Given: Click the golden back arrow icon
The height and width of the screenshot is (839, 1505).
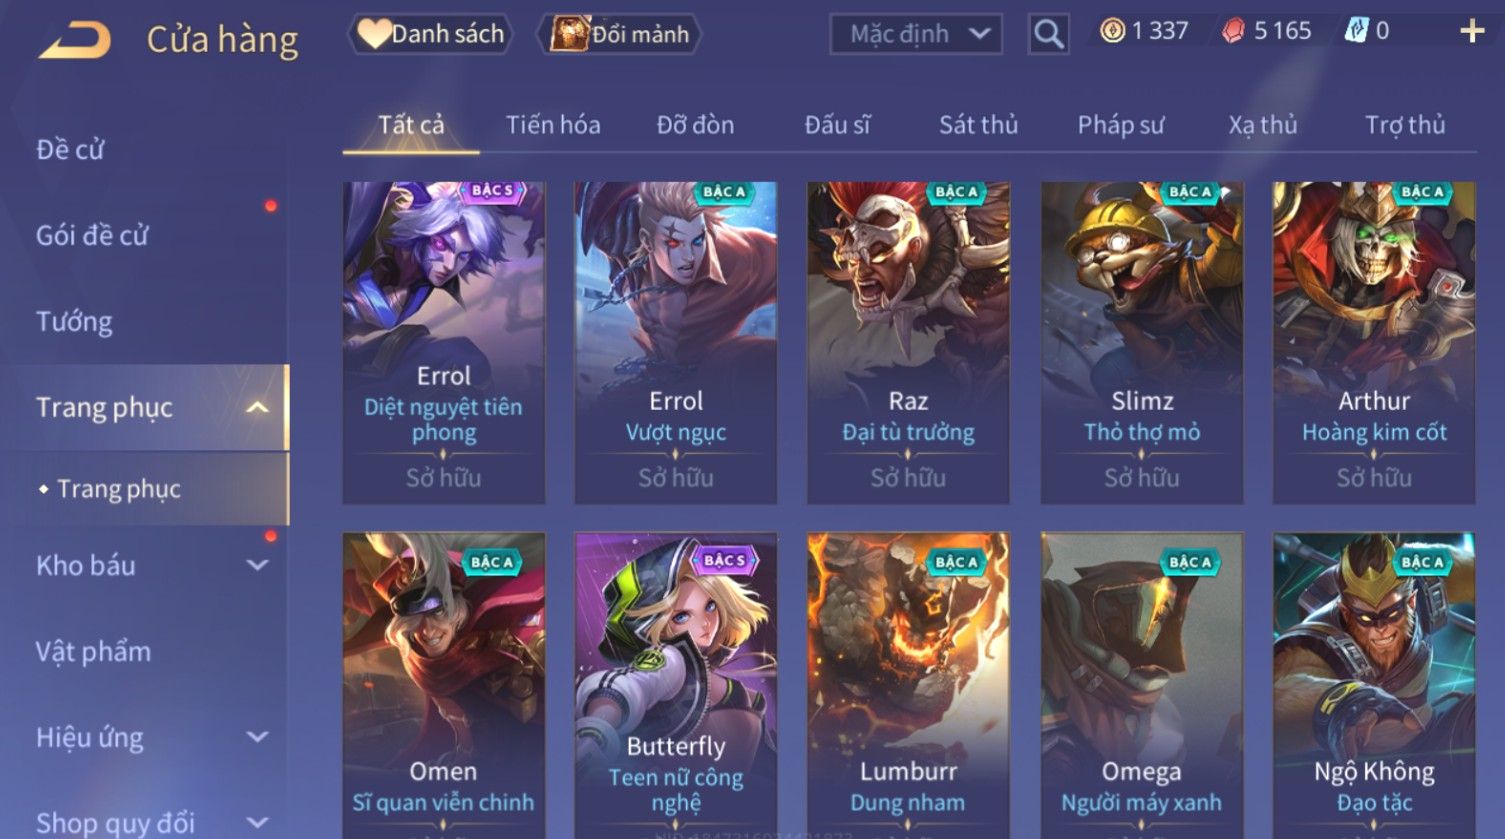Looking at the screenshot, I should click(75, 41).
